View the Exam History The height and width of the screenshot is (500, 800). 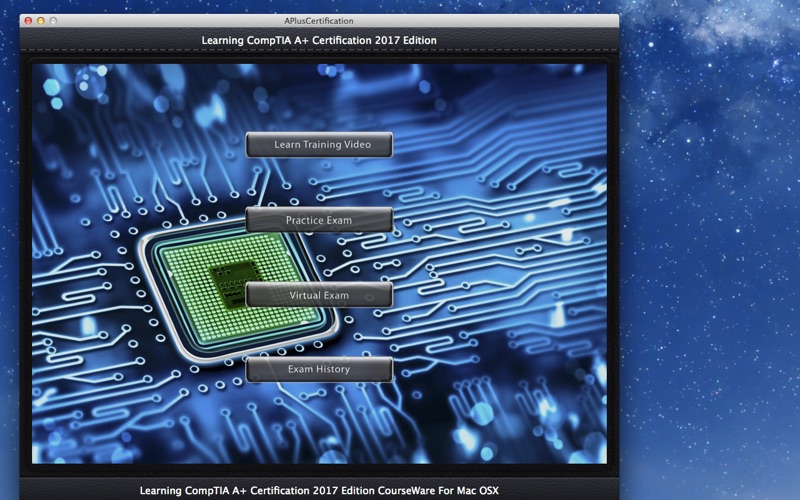point(319,369)
